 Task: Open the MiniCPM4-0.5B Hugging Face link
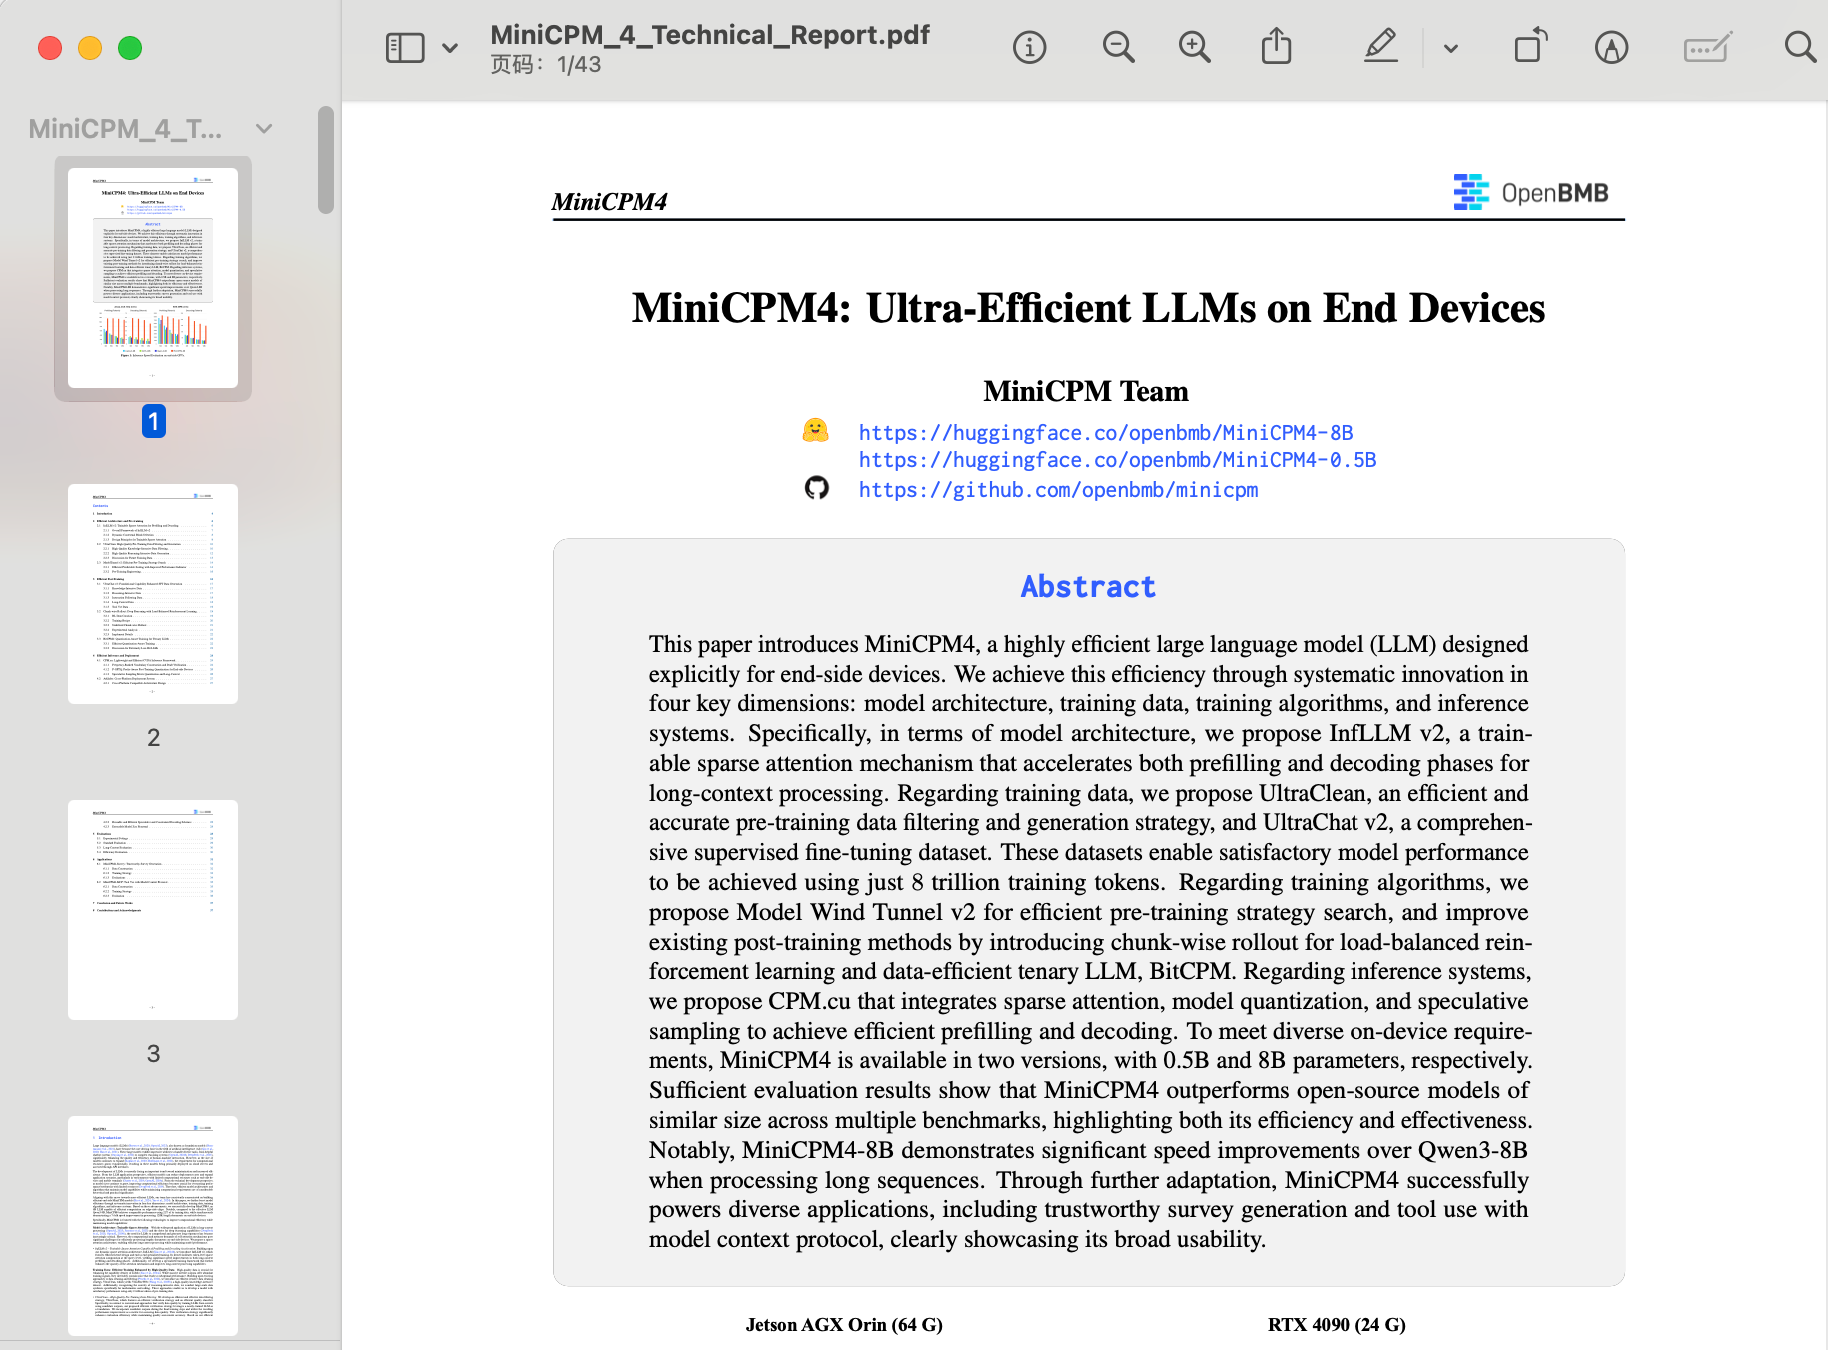[1117, 460]
